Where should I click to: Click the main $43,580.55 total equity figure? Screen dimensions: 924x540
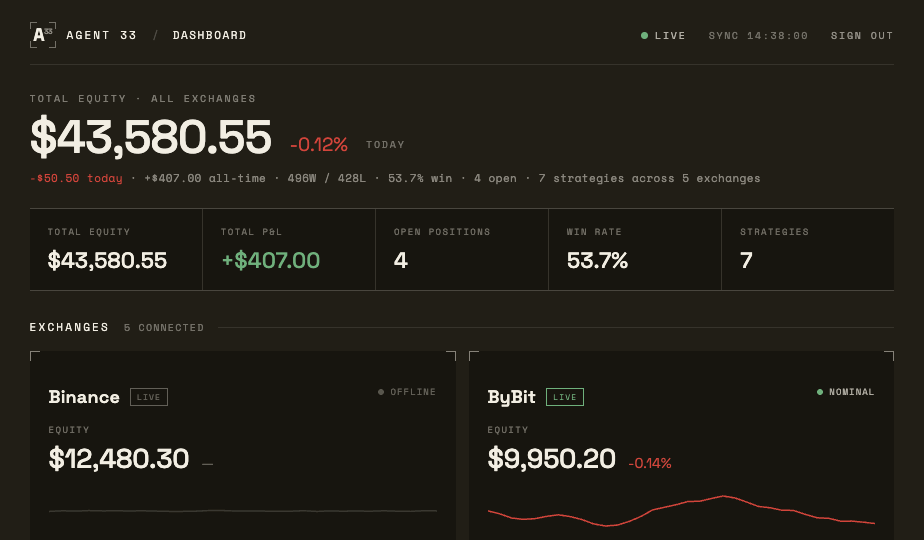(151, 137)
